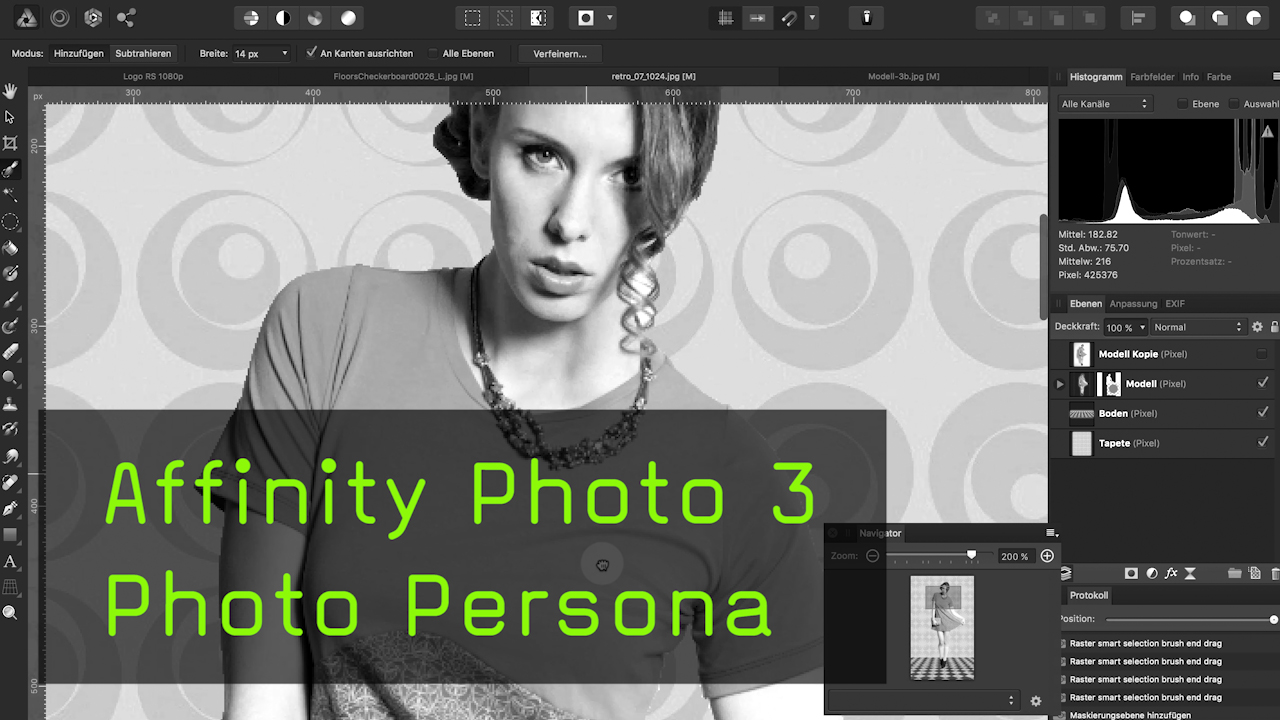This screenshot has width=1280, height=720.
Task: Select the View hand tool
Action: pos(10,92)
